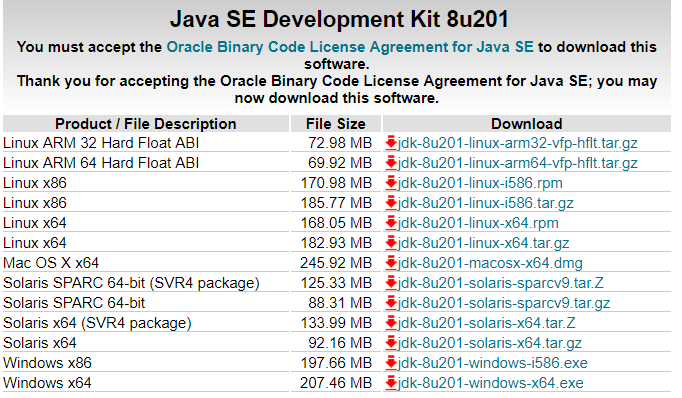
Task: Select 'Windows x64' product text
Action: tap(47, 383)
